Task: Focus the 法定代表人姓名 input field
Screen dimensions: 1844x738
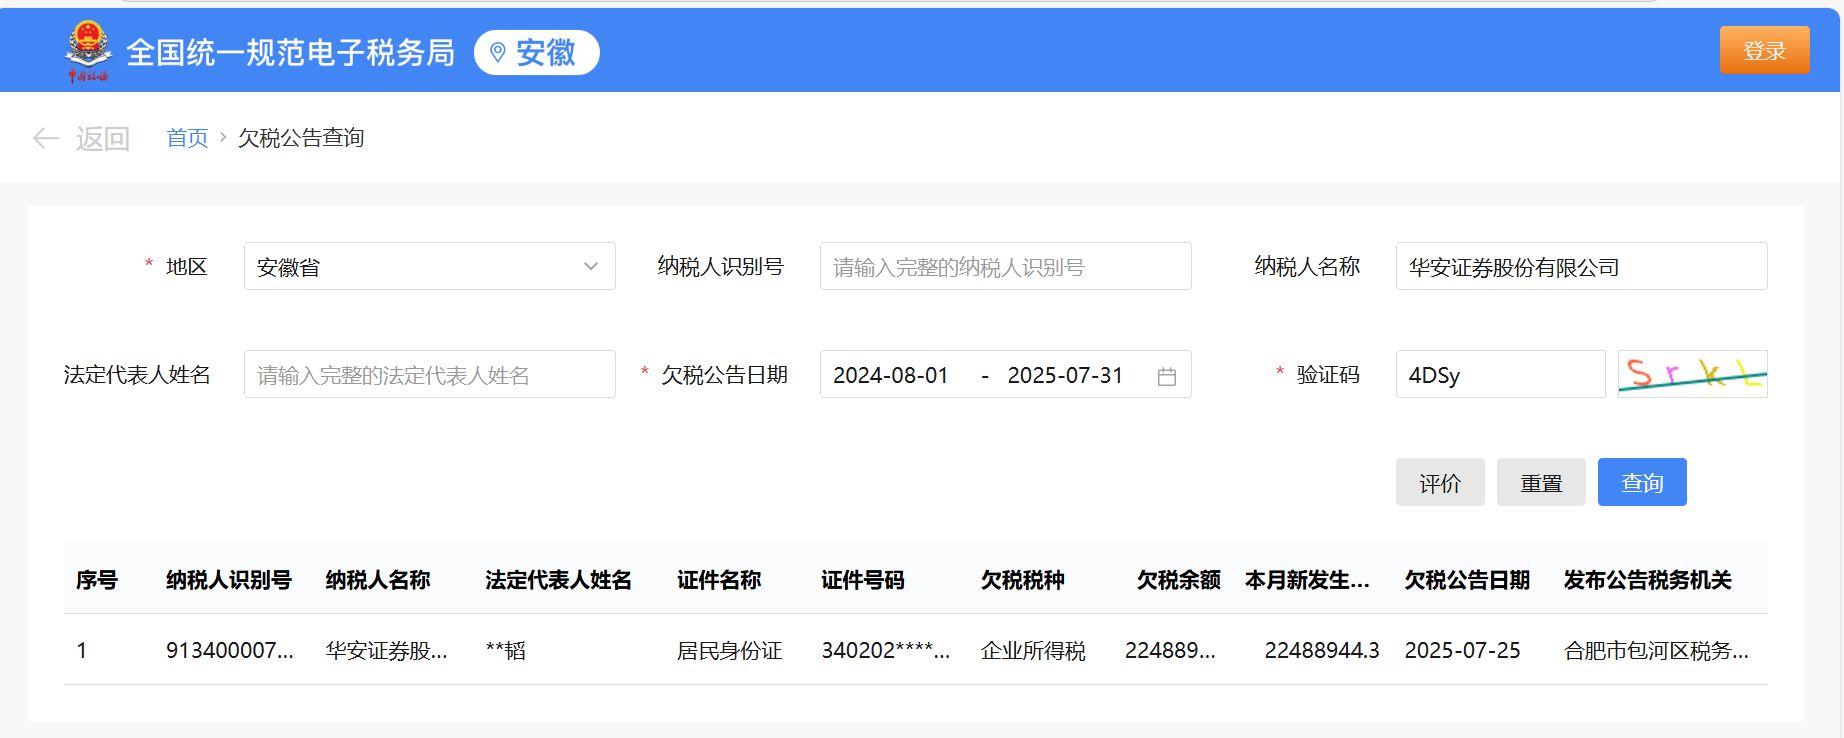Action: pyautogui.click(x=429, y=375)
